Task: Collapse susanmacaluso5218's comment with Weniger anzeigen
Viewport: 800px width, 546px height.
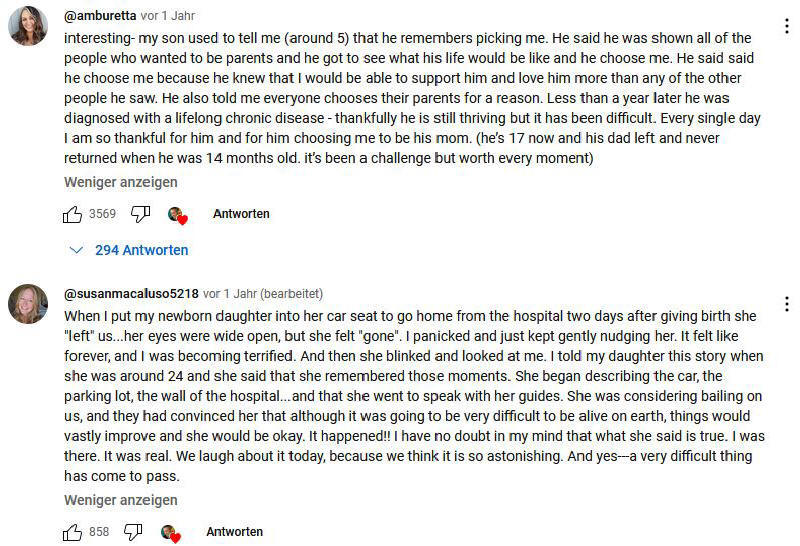Action: (121, 500)
